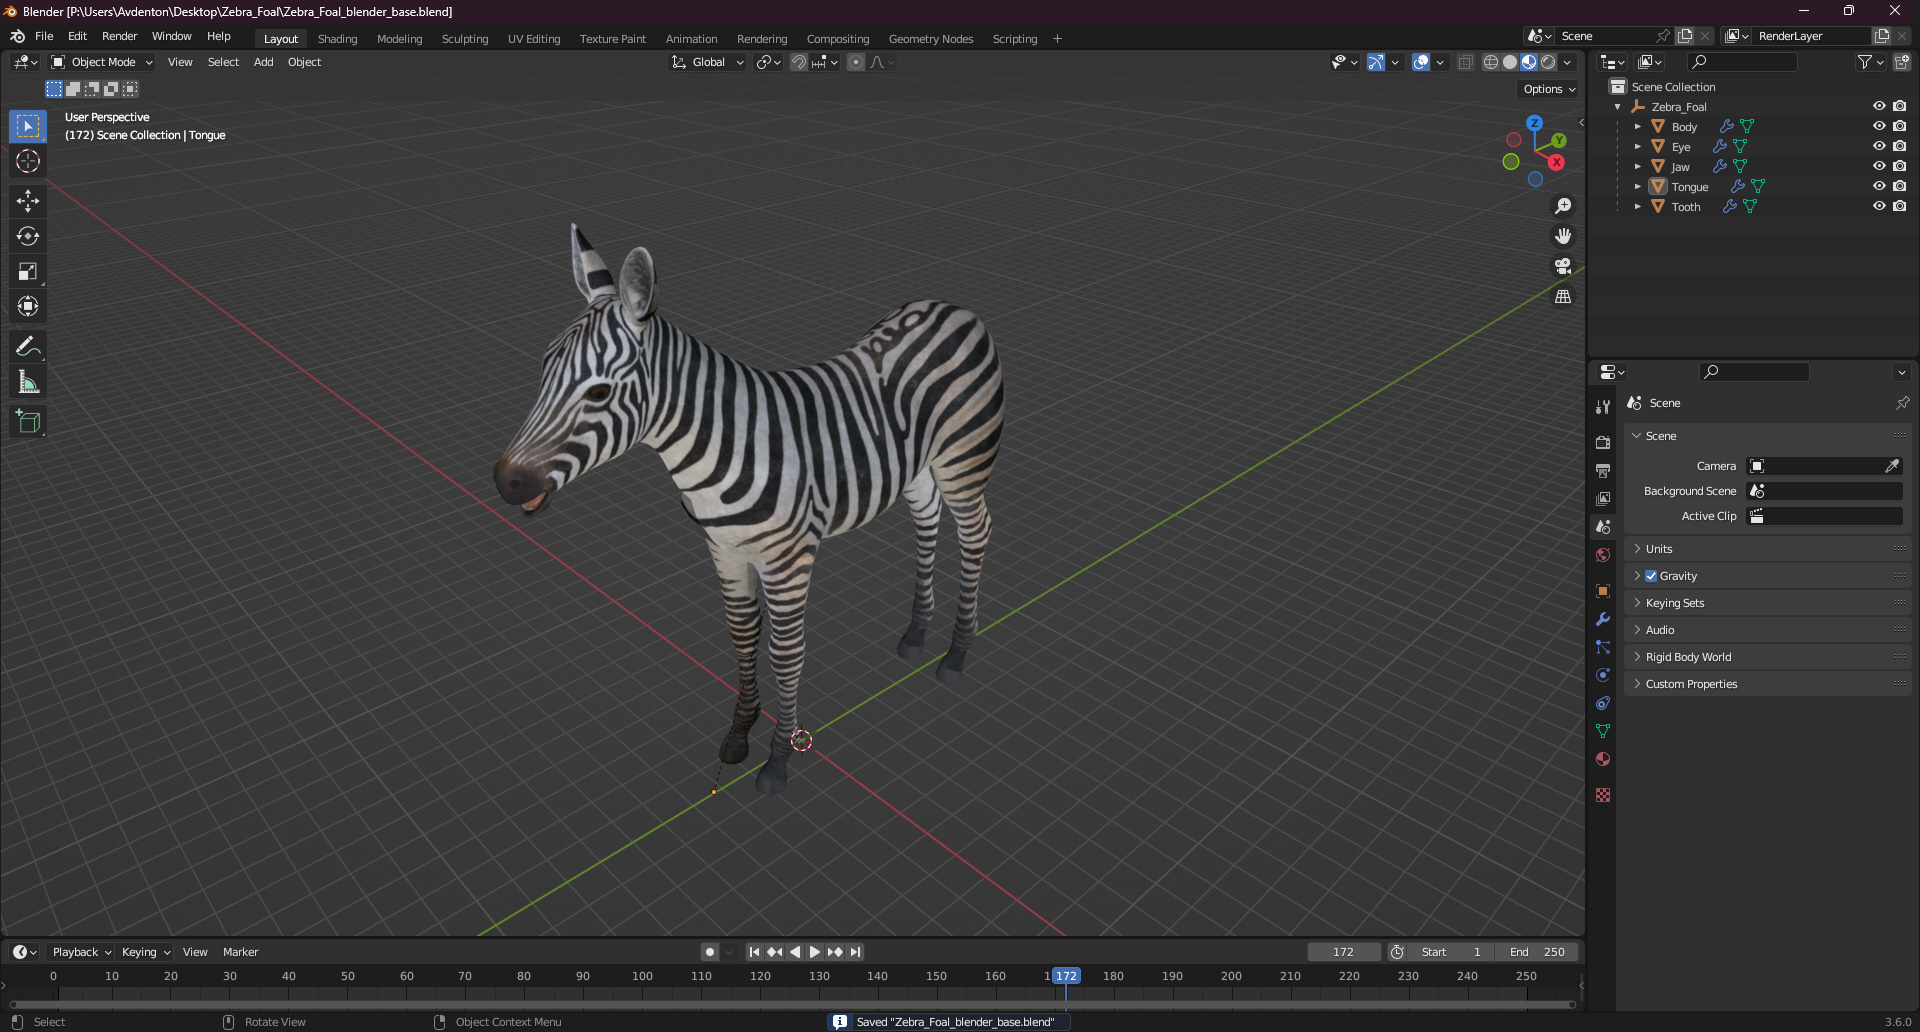Open the viewport Add menu
Image resolution: width=1920 pixels, height=1032 pixels.
tap(263, 62)
